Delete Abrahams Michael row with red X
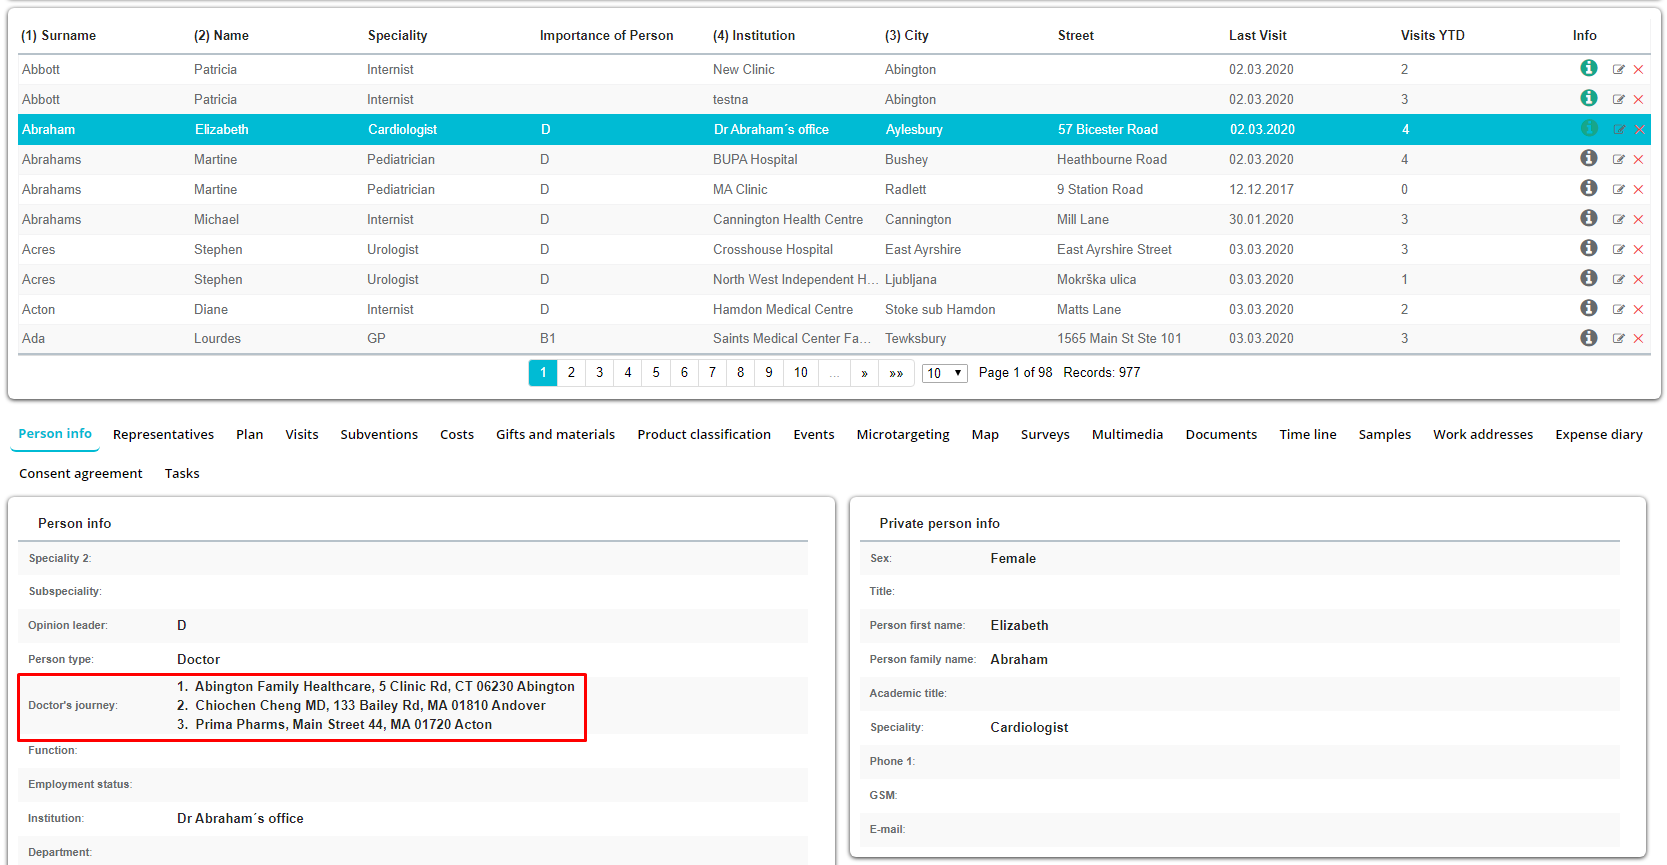This screenshot has height=865, width=1667. [x=1638, y=219]
